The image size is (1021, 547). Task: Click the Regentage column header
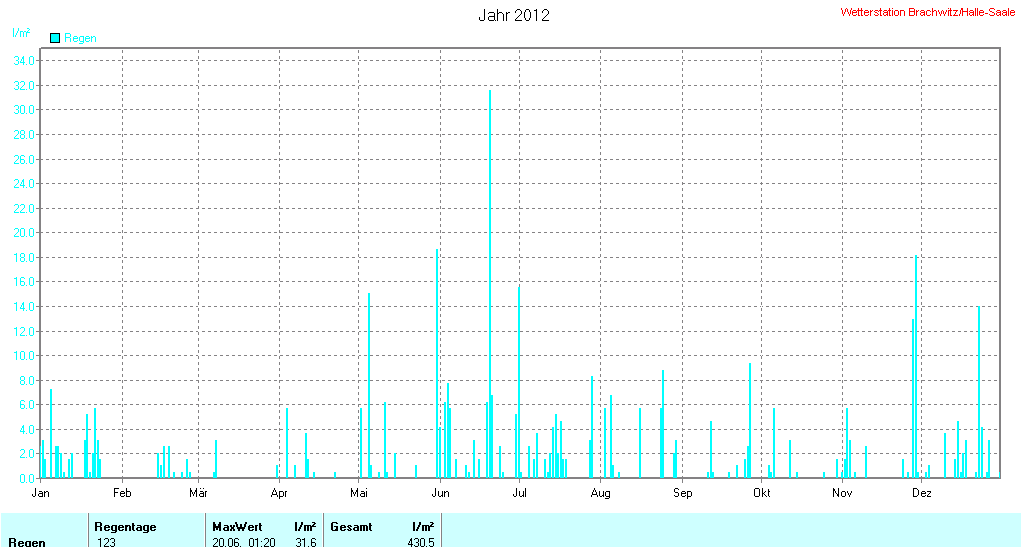tap(125, 527)
